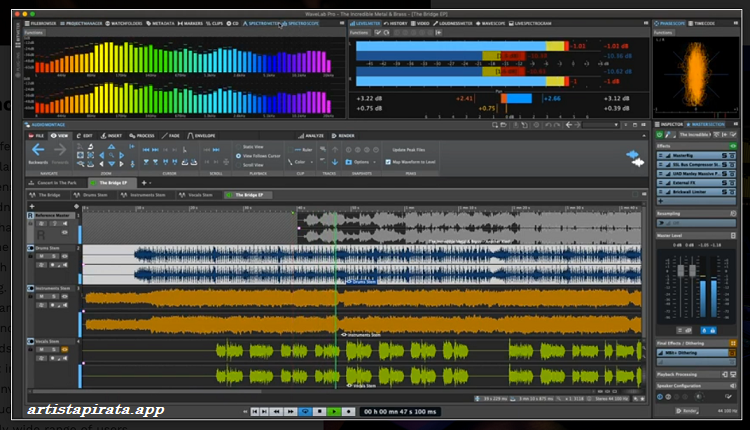Click the add effect plus slot
This screenshot has height=430, width=750.
pos(696,201)
